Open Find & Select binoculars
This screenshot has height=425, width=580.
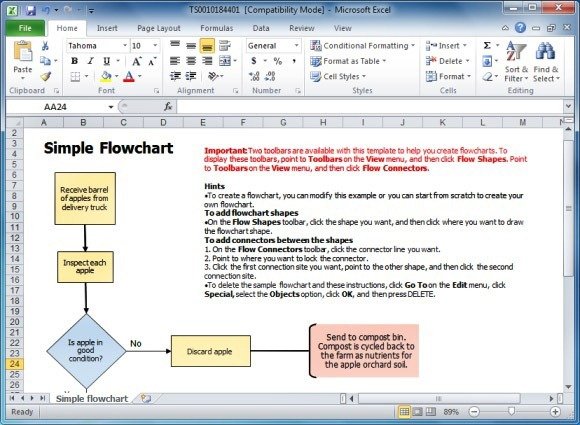546,62
